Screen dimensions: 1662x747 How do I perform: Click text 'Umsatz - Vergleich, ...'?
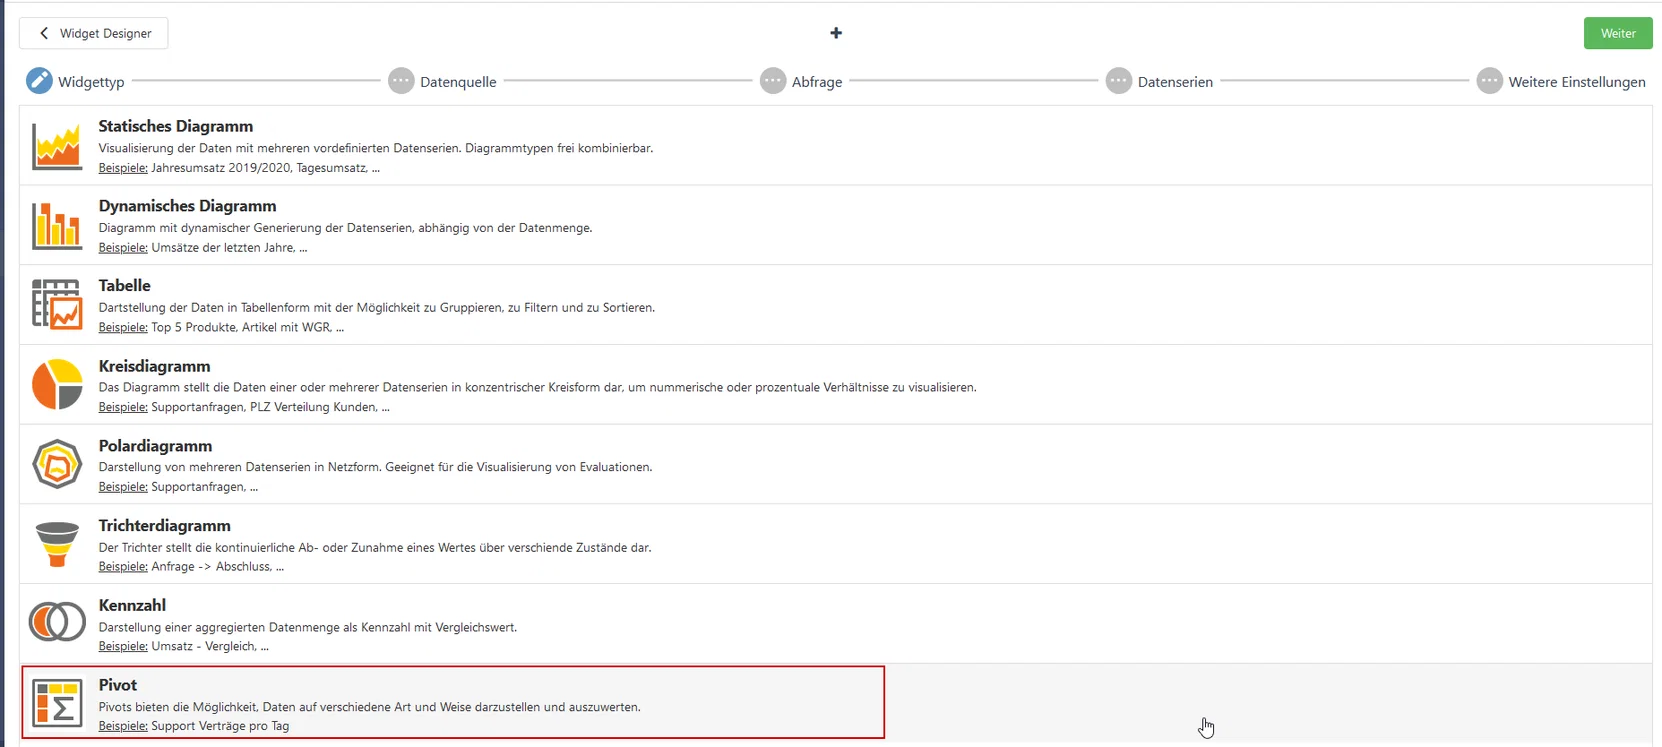[210, 646]
